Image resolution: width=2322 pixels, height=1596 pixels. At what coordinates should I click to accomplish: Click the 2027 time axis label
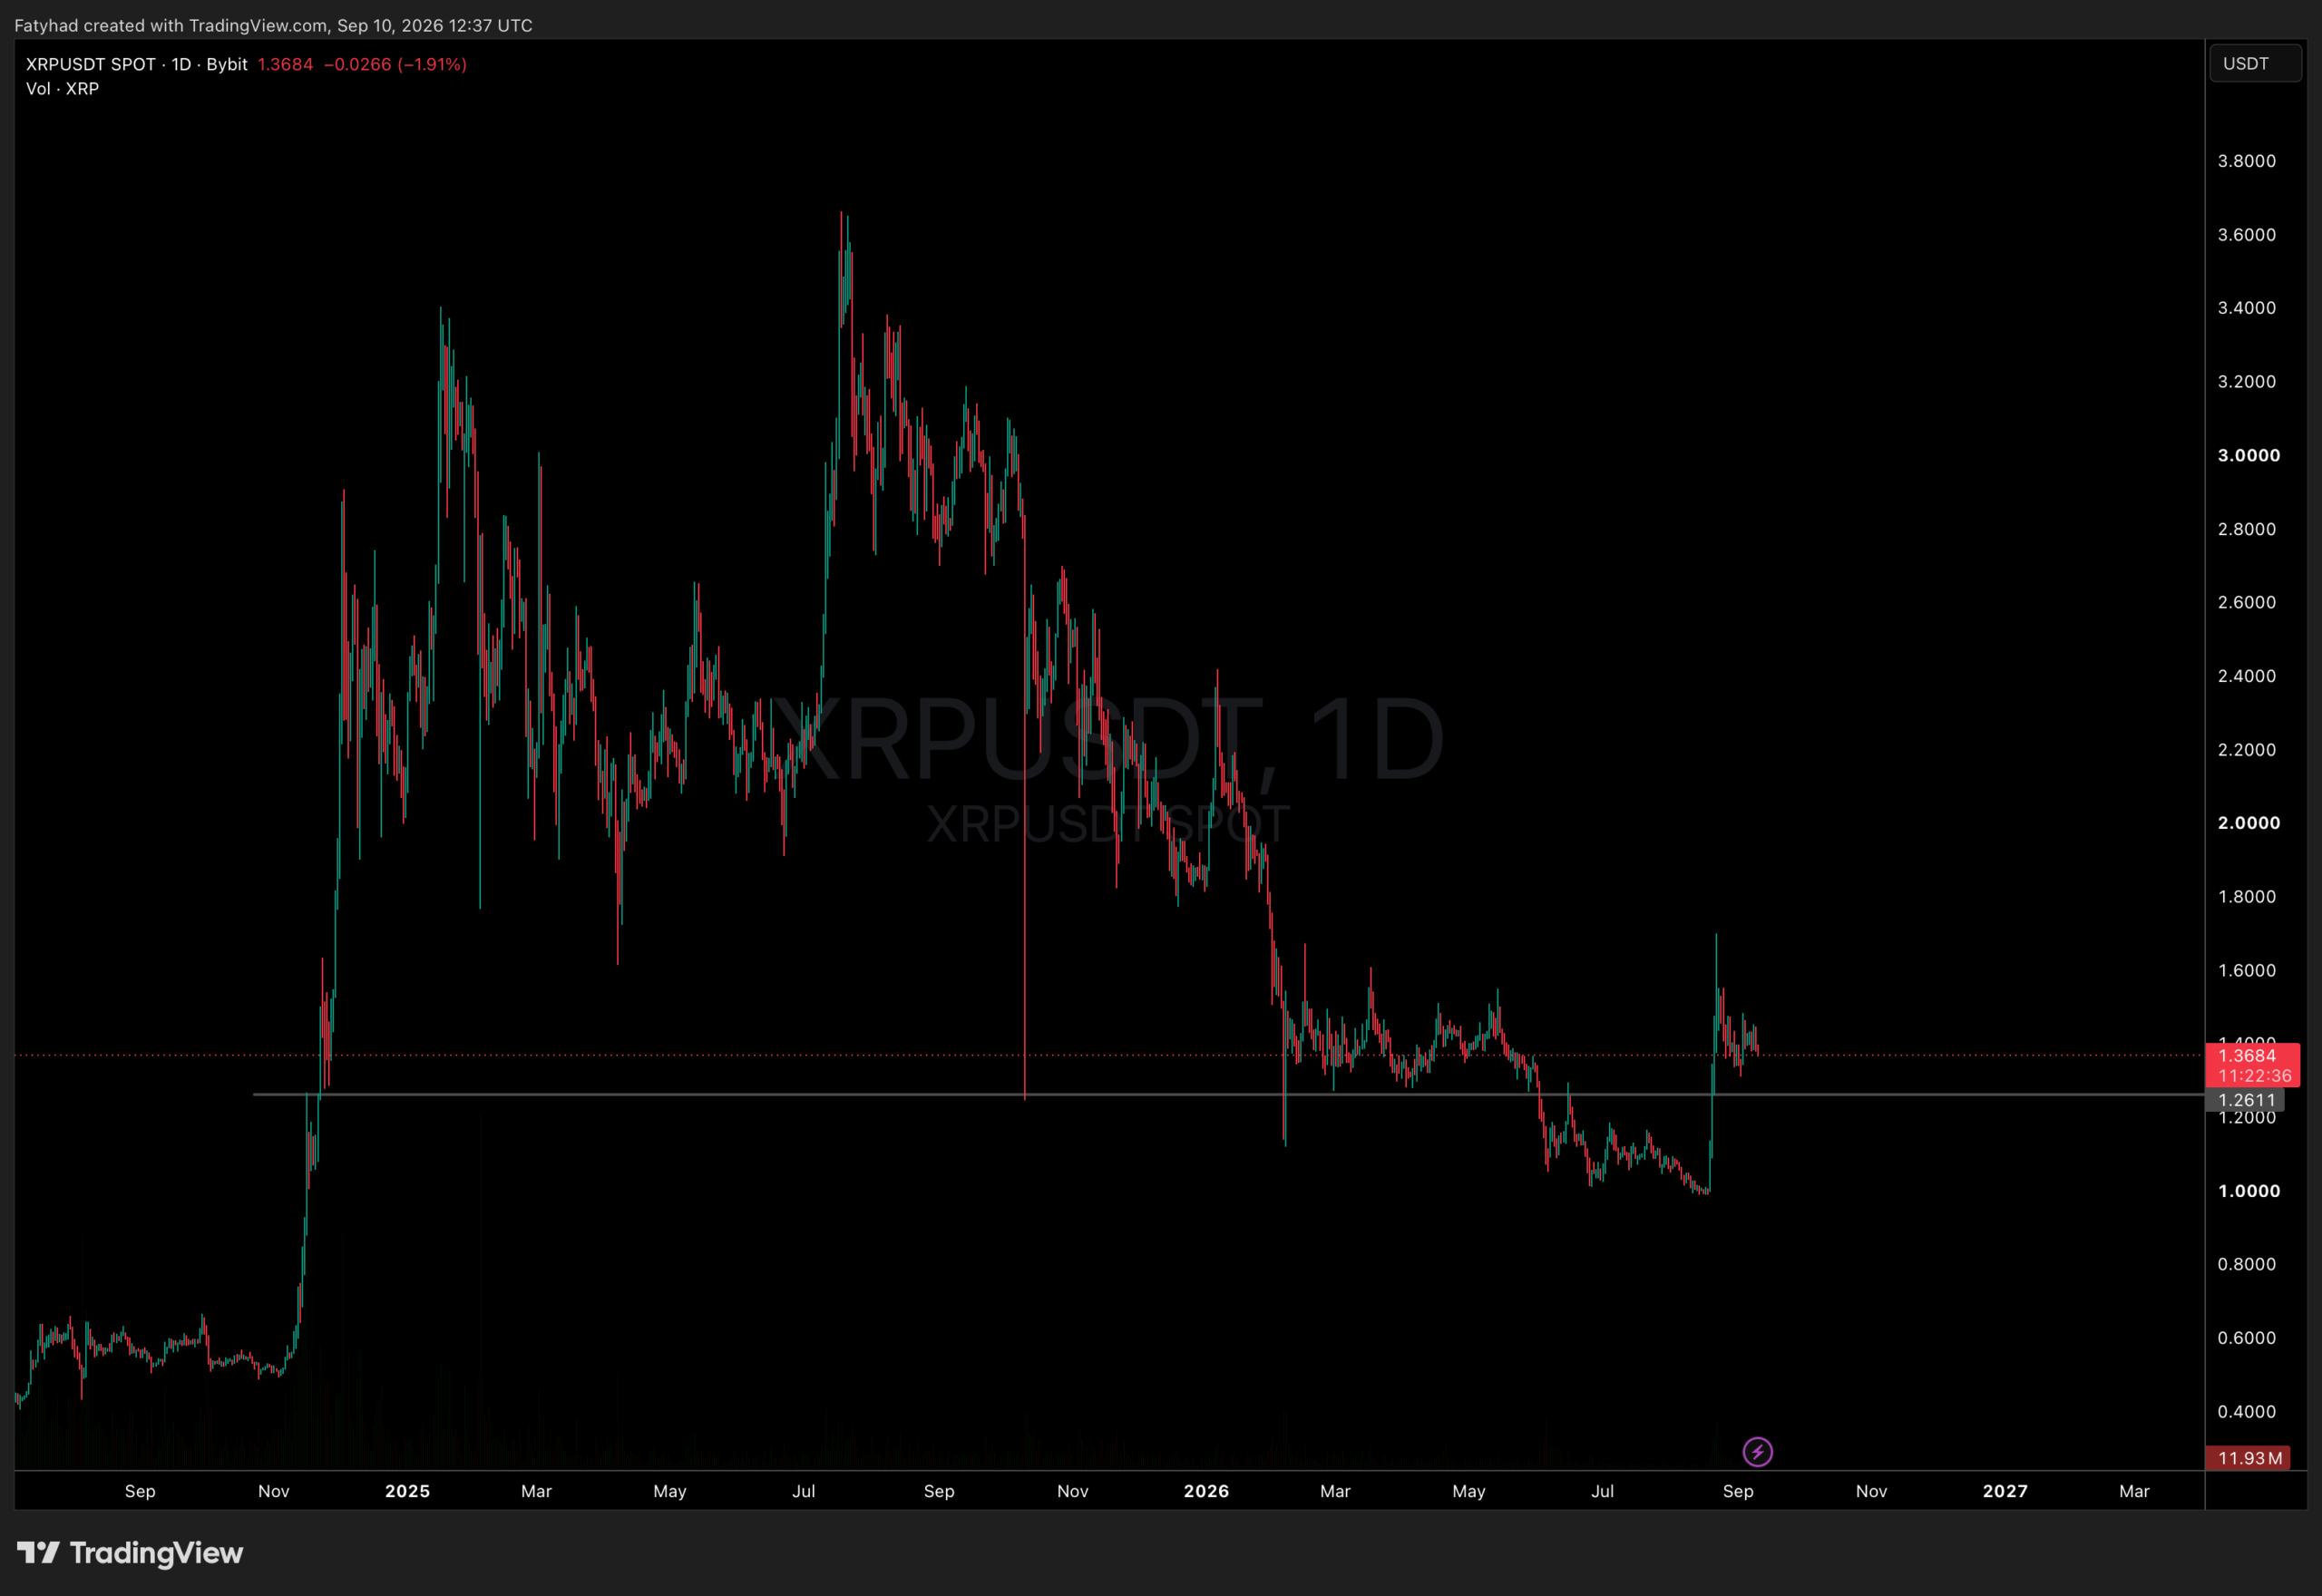[2005, 1491]
